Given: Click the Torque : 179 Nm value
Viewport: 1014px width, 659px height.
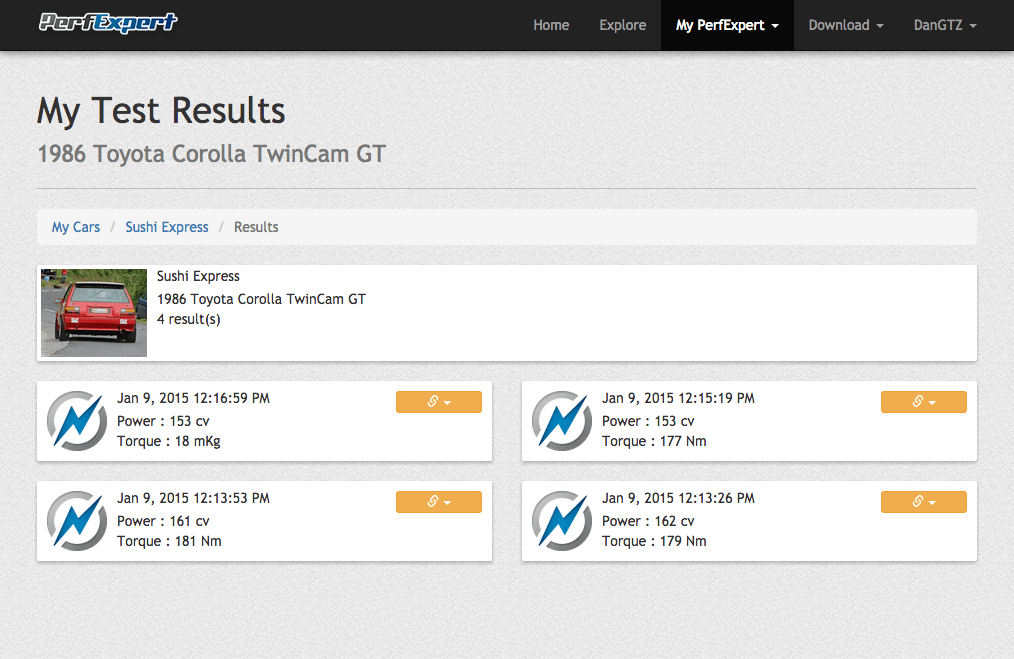Looking at the screenshot, I should pyautogui.click(x=654, y=541).
